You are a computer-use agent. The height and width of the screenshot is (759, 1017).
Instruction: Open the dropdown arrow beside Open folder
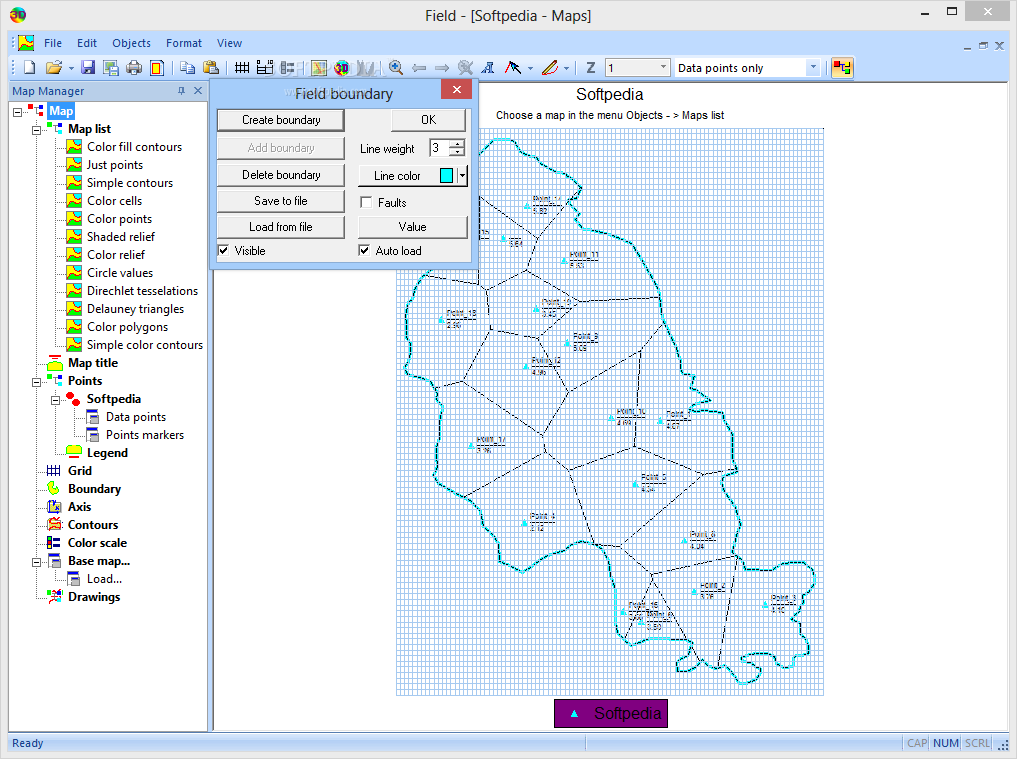[x=71, y=68]
